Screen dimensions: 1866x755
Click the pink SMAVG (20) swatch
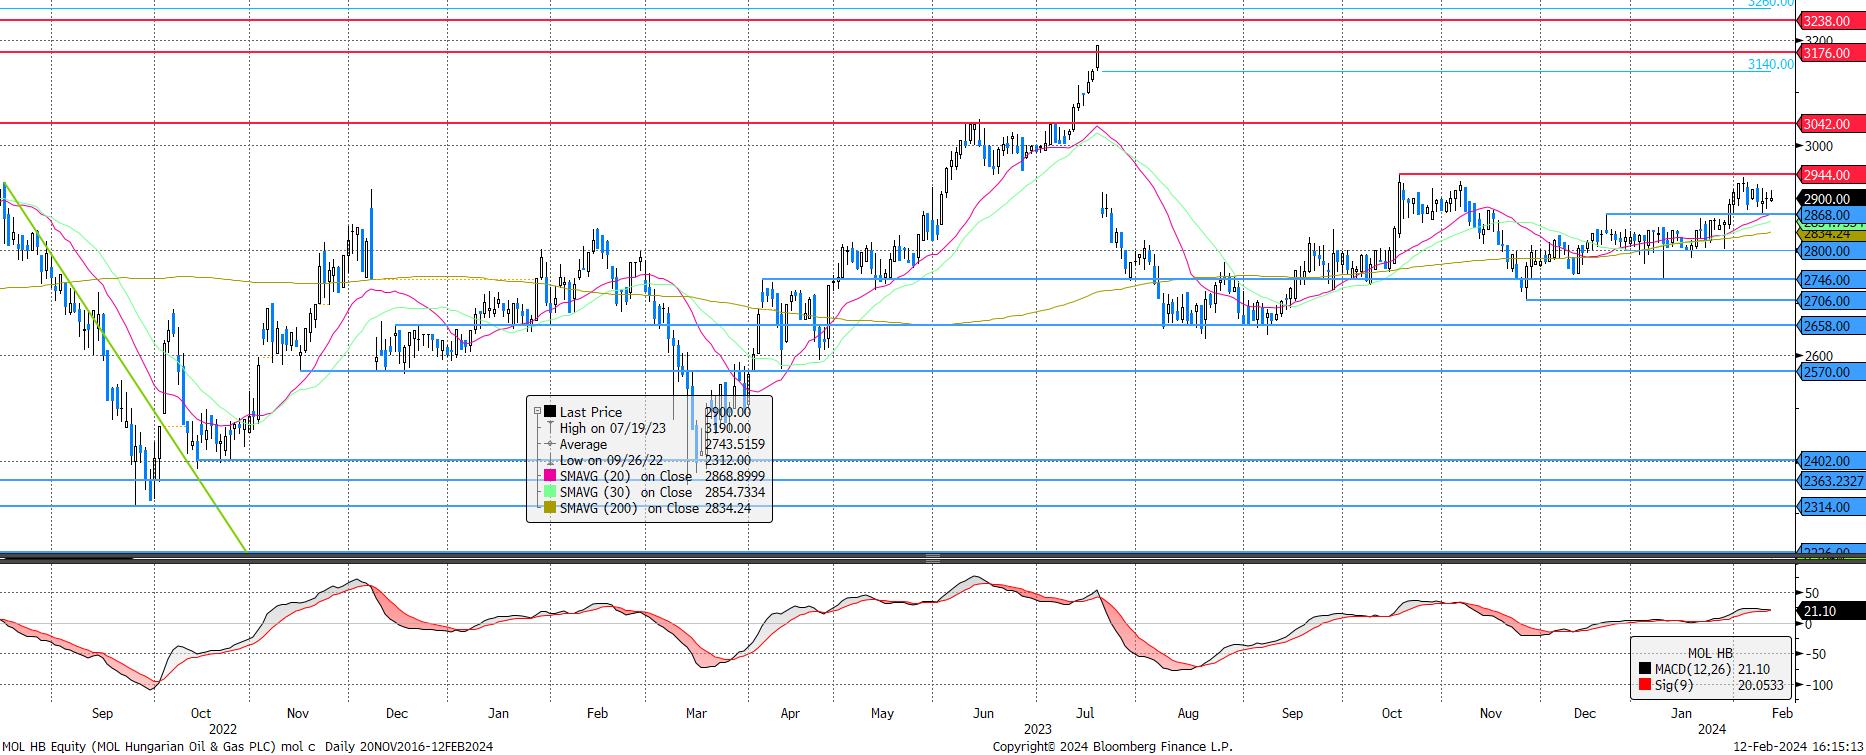548,476
